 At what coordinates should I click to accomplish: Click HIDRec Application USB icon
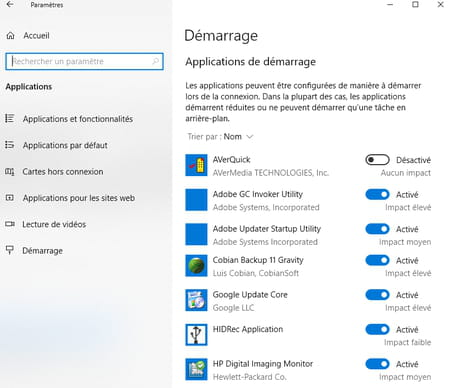(x=196, y=335)
